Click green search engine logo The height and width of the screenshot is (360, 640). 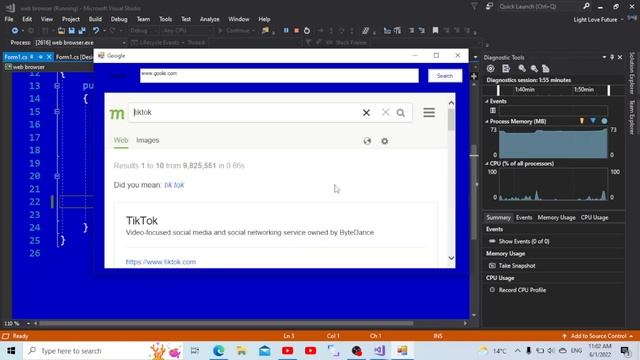click(x=117, y=113)
